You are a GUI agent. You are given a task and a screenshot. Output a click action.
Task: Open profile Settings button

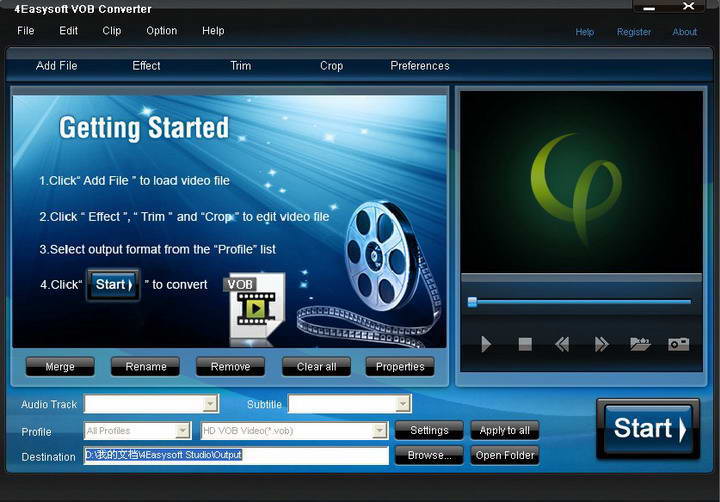click(x=429, y=430)
